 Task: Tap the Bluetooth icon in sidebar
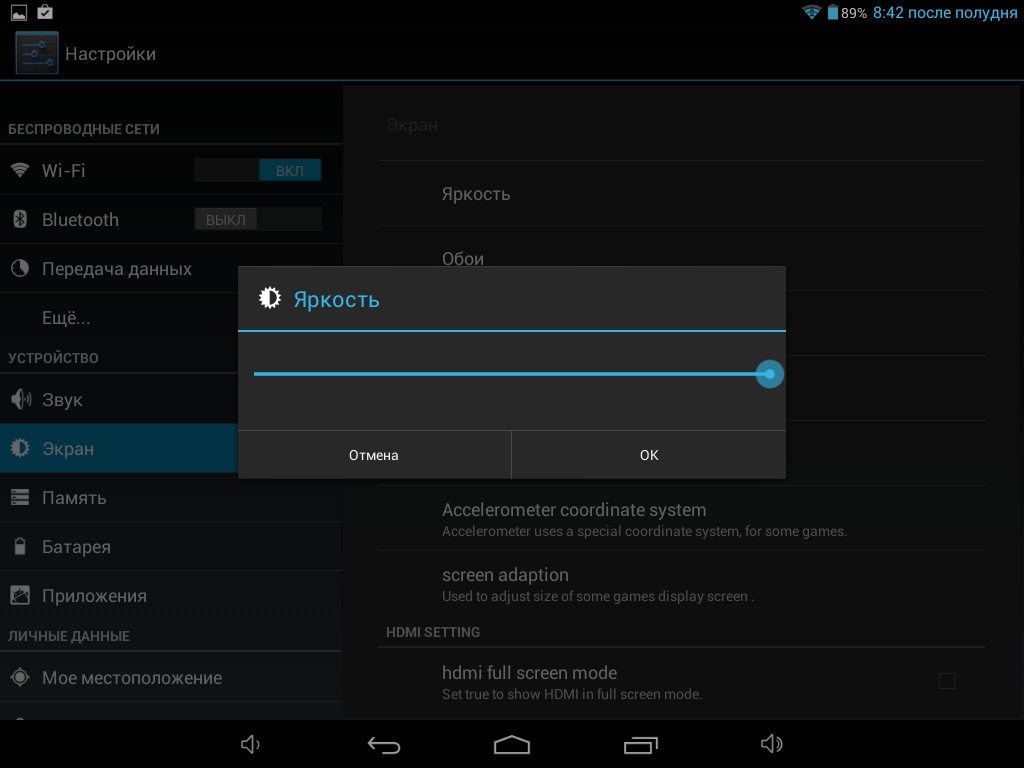[x=20, y=220]
